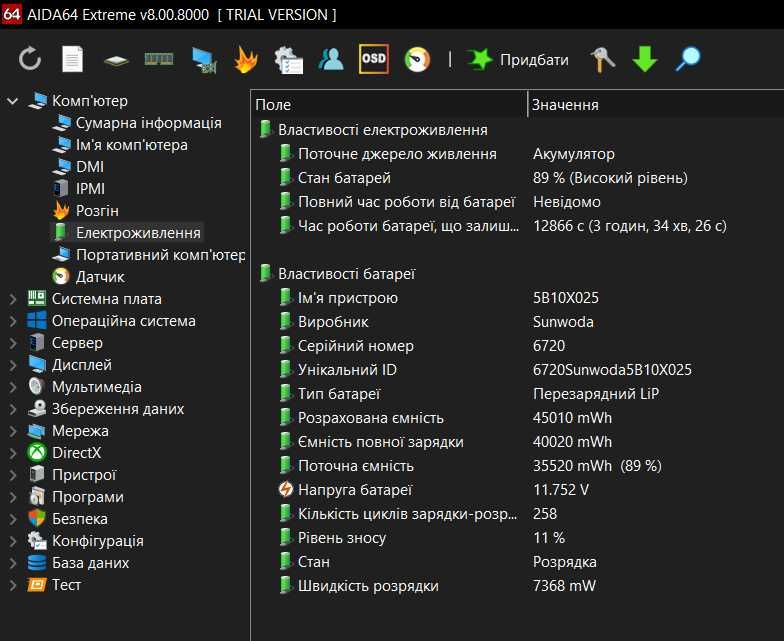Click the 12866 с remaining time value
The width and height of the screenshot is (784, 641).
click(x=630, y=226)
